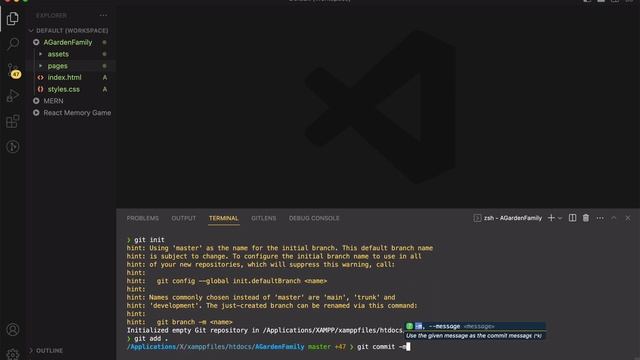Click the AGardenFamily folder root icon
This screenshot has height=360, width=640.
(36, 42)
